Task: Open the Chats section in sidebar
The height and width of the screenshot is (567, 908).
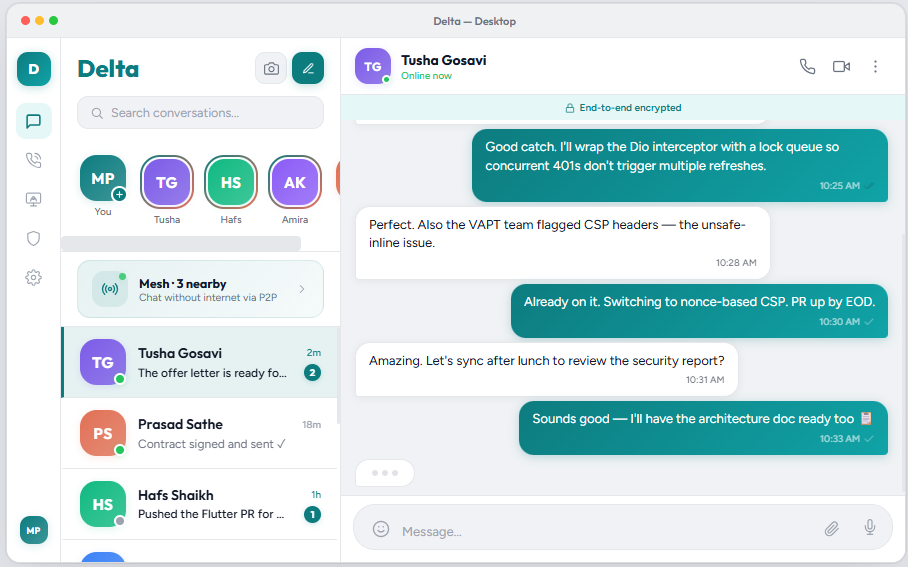Action: 34,121
